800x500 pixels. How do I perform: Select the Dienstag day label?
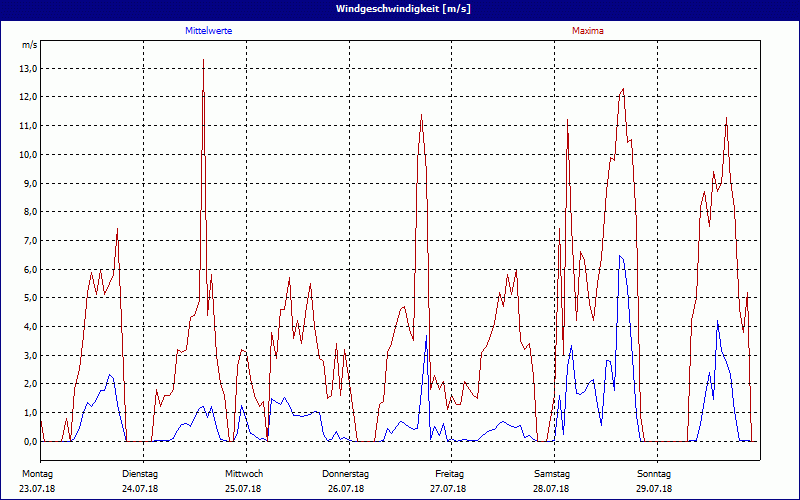[140, 473]
